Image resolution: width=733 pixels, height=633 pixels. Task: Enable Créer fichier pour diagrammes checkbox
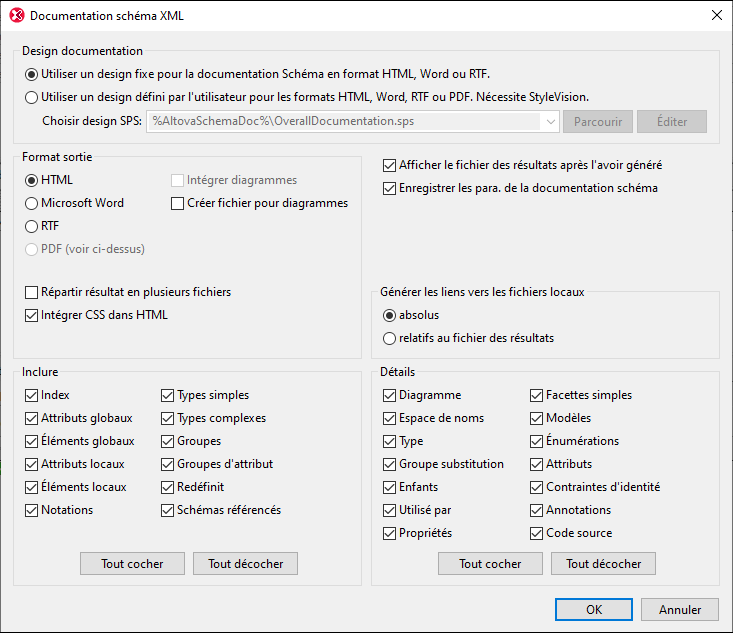coord(179,203)
